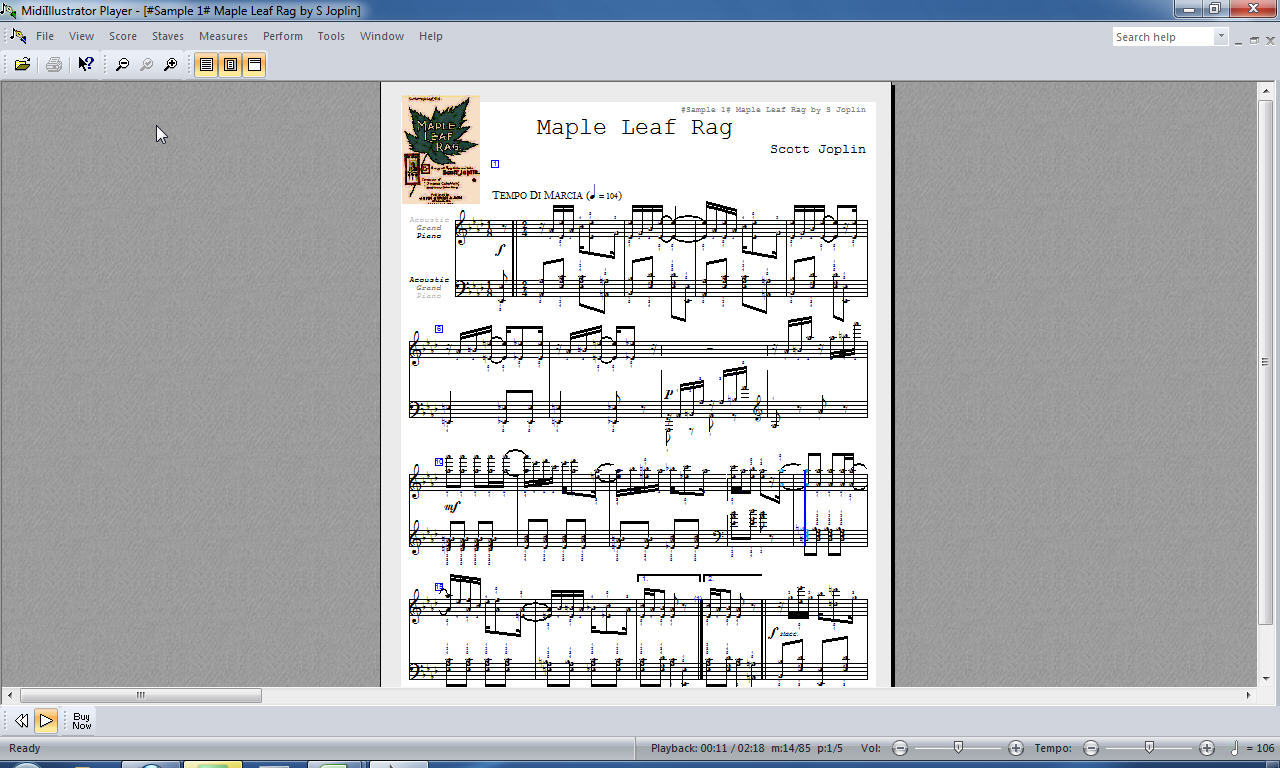Click the 'mf' dynamic marking in third system
The image size is (1280, 768).
452,507
